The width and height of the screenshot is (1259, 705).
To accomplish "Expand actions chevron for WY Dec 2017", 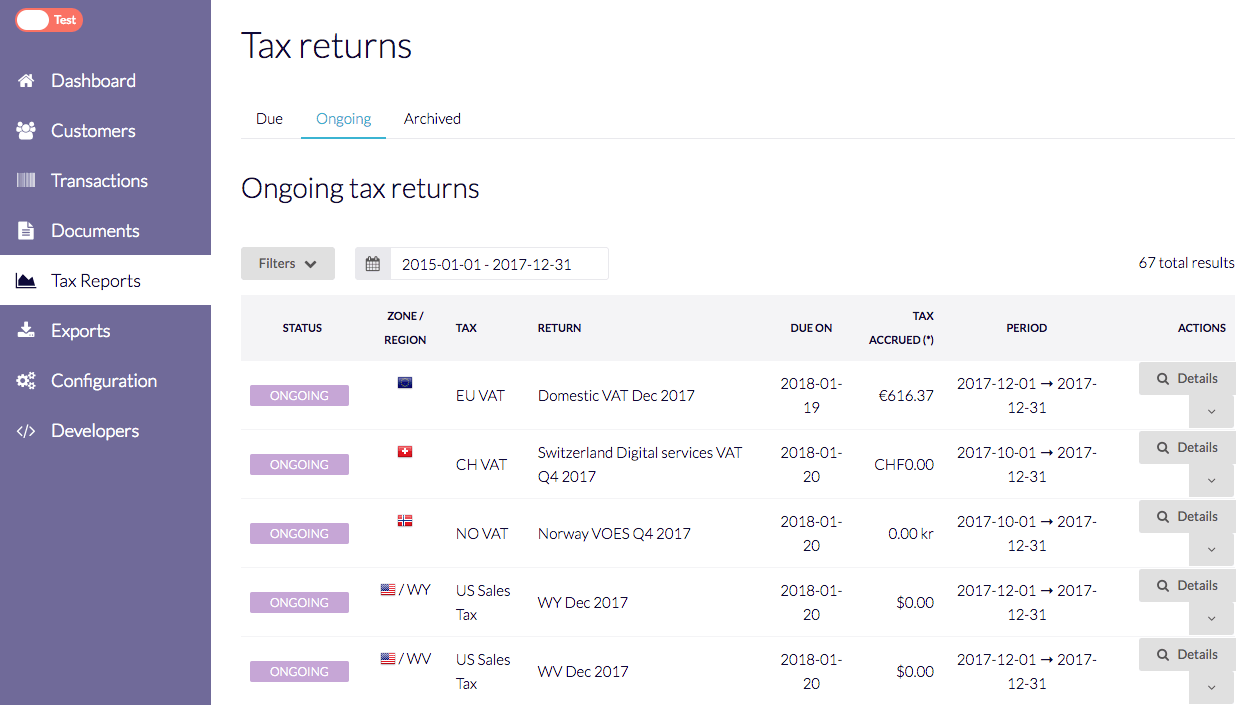I will tap(1212, 619).
